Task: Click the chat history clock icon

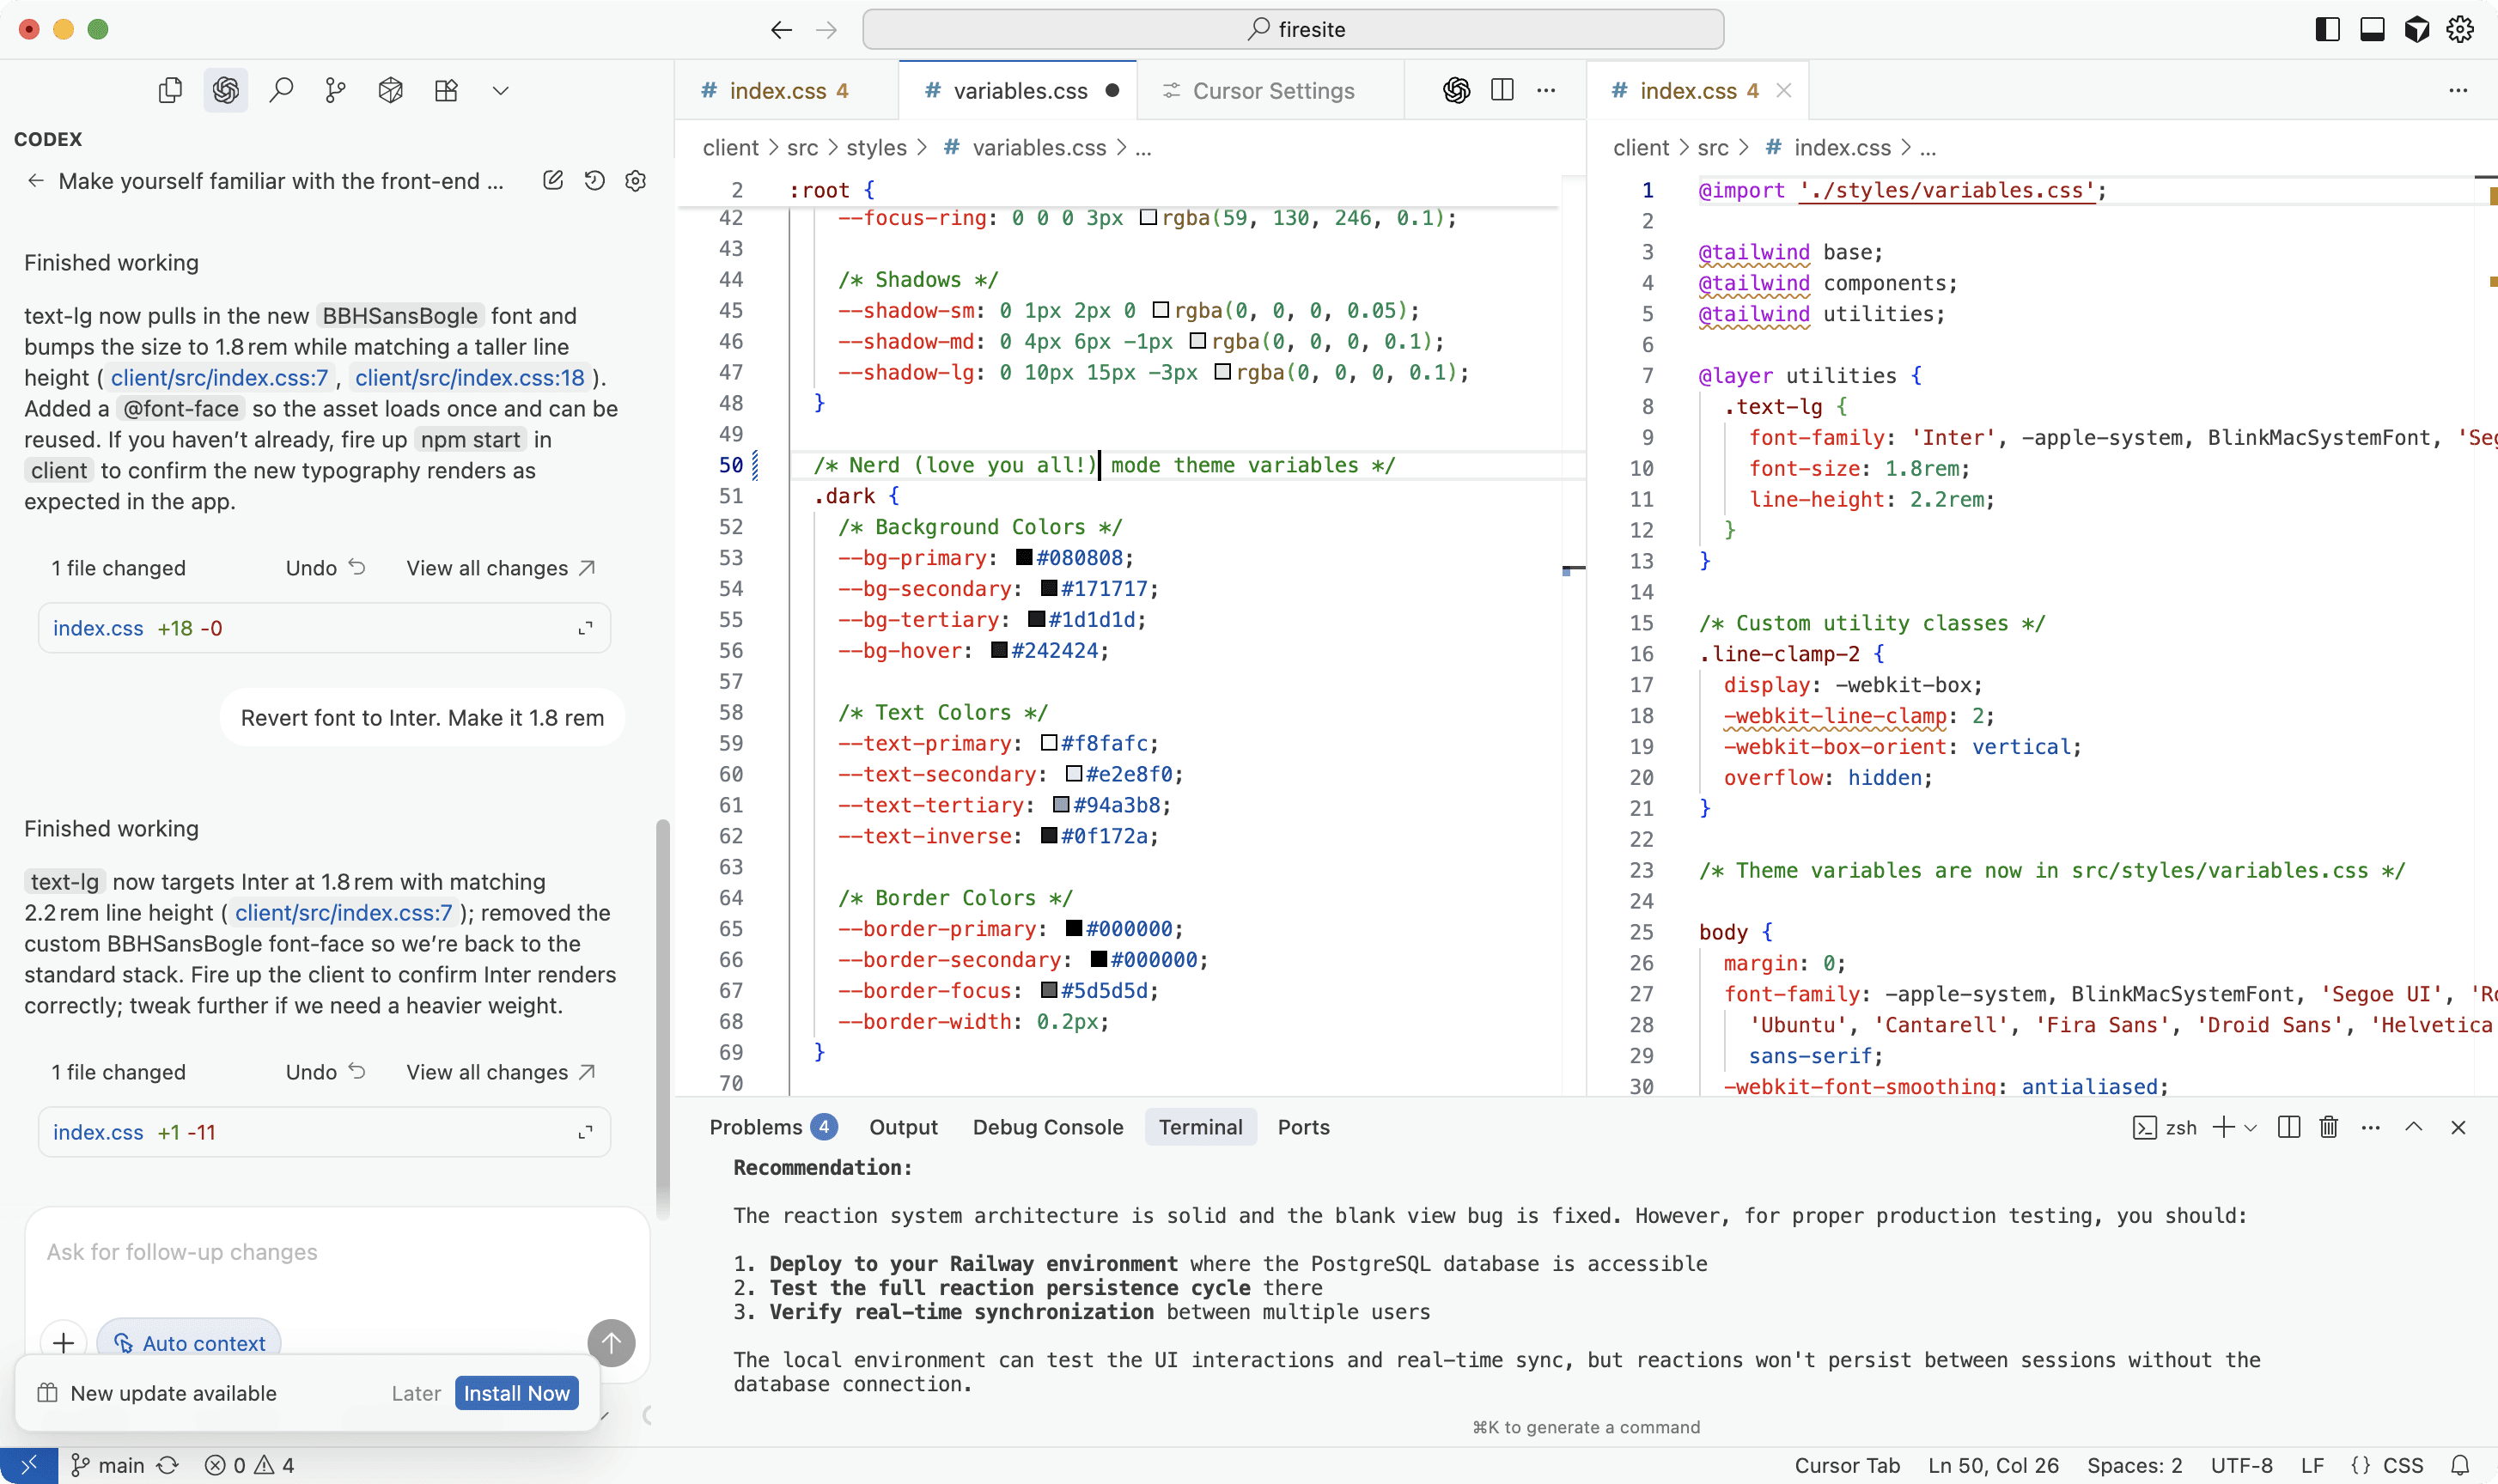Action: 594,180
